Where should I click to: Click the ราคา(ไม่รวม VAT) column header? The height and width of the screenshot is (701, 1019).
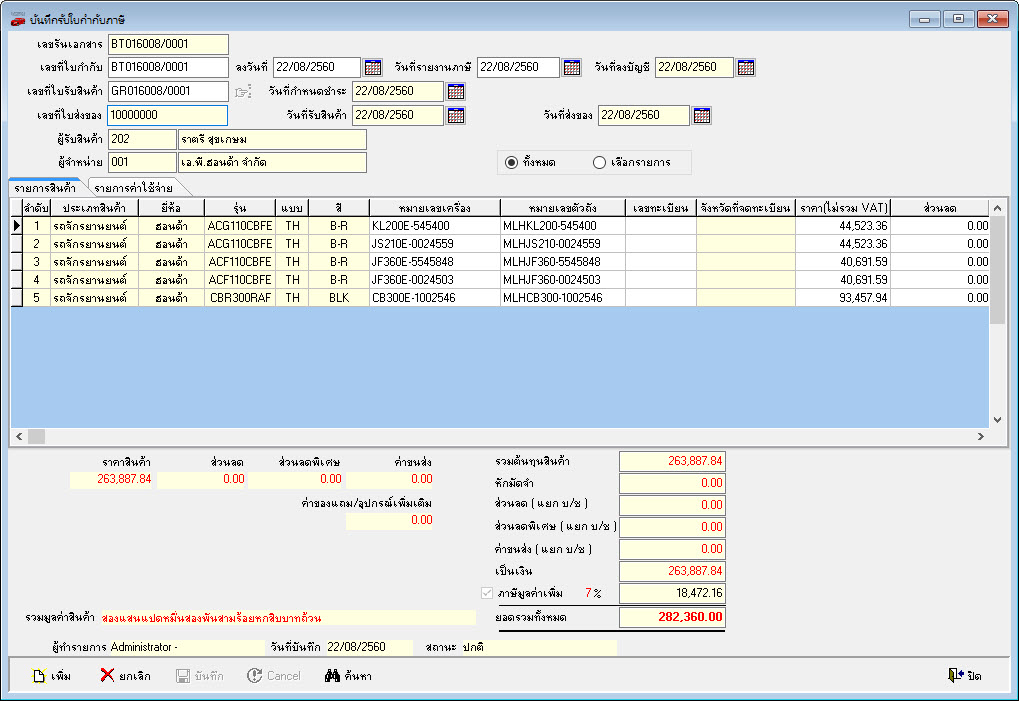click(x=843, y=208)
